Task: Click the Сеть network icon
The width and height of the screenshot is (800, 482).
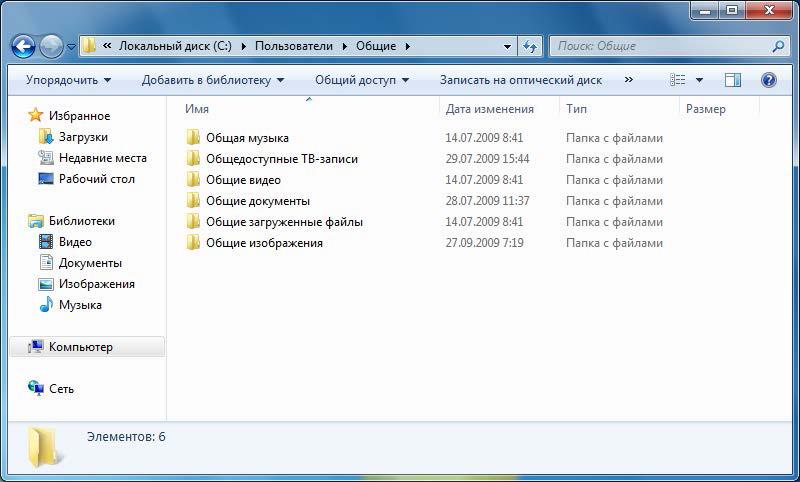Action: [36, 388]
